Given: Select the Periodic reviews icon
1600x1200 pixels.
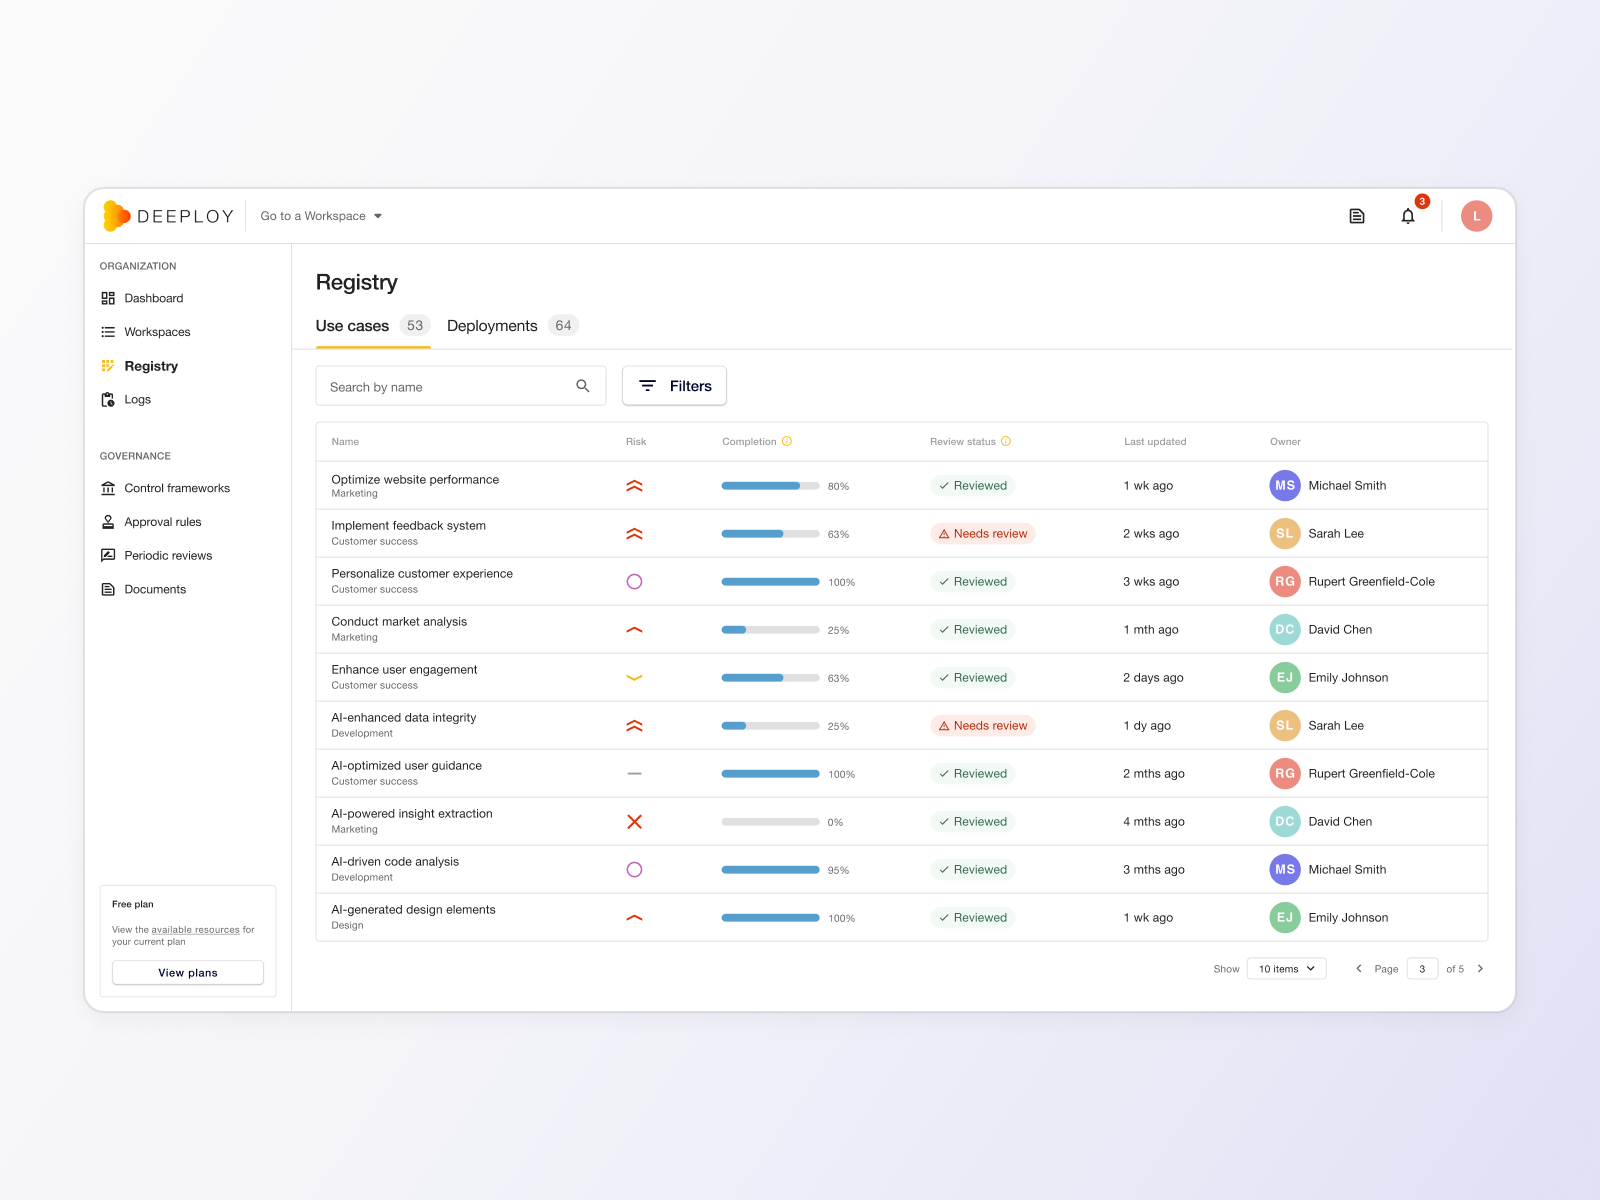Looking at the screenshot, I should coord(108,555).
